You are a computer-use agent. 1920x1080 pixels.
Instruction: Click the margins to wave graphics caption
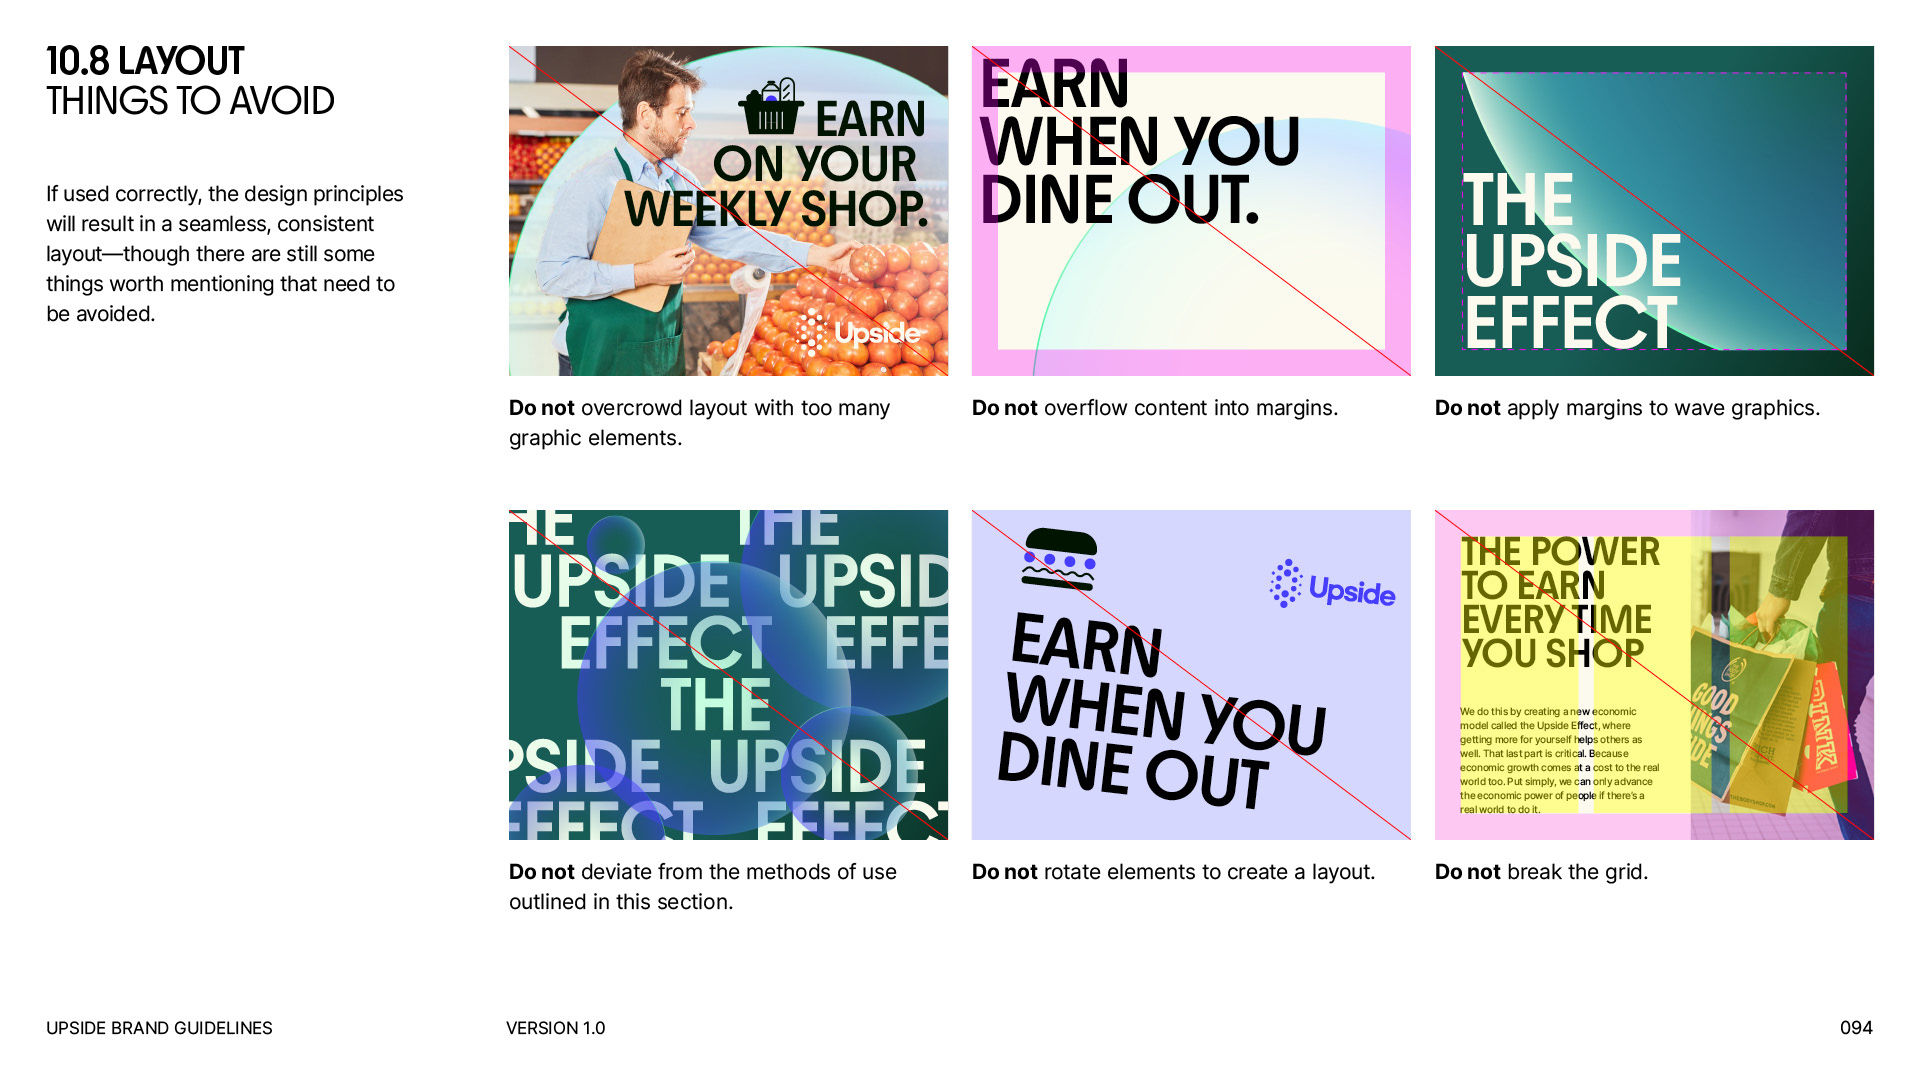[x=1628, y=408]
